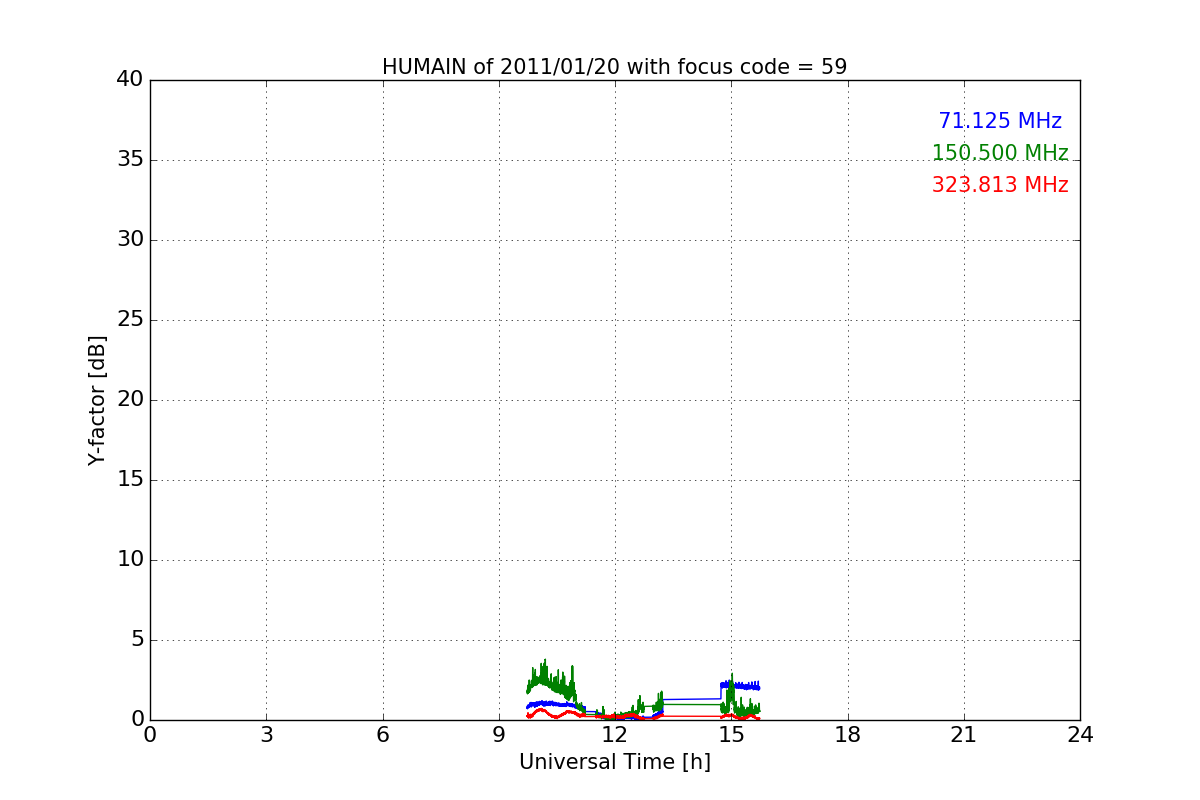1200x800 pixels.
Task: Click the y-axis tick label 10
Action: [130, 560]
